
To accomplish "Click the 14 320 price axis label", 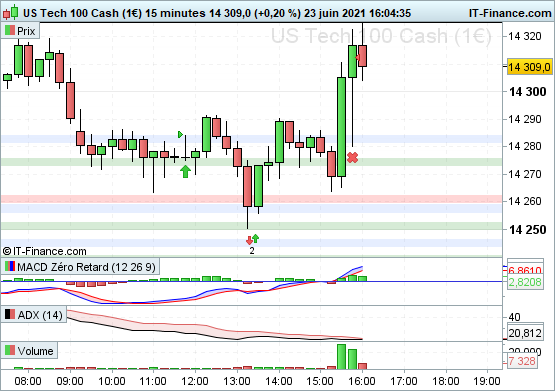I will (x=525, y=36).
